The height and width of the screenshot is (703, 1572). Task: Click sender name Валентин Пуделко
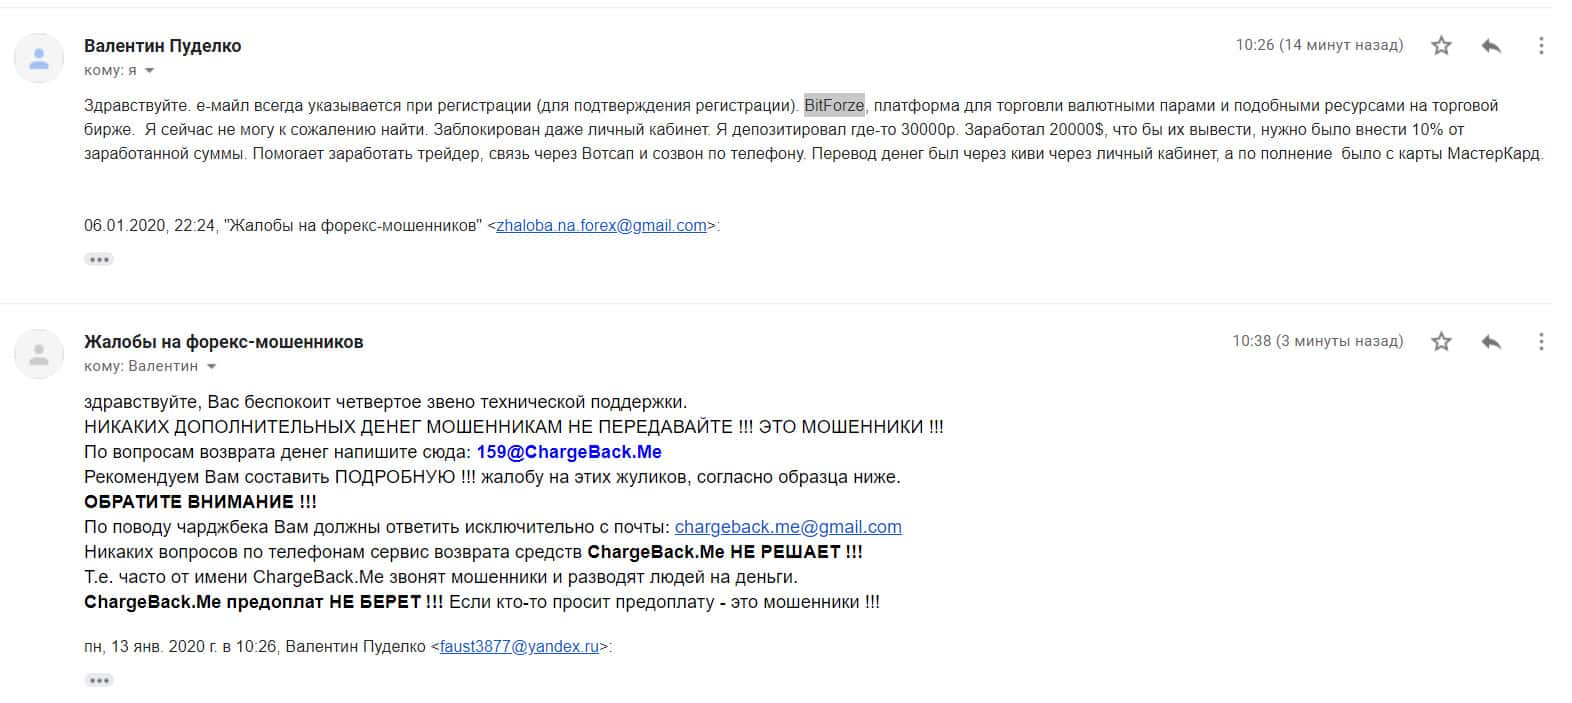(163, 46)
